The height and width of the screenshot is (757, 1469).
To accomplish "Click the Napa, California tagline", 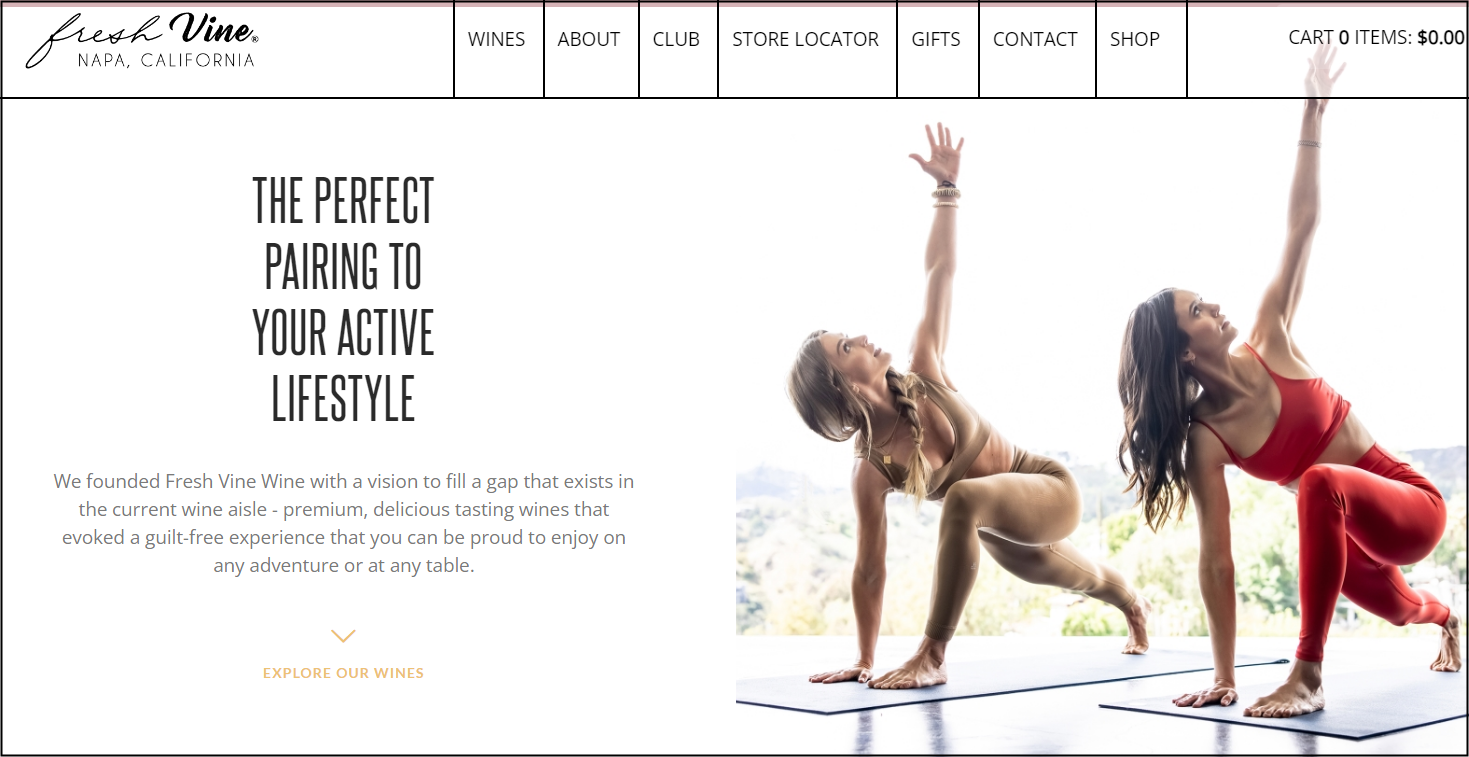I will point(166,60).
